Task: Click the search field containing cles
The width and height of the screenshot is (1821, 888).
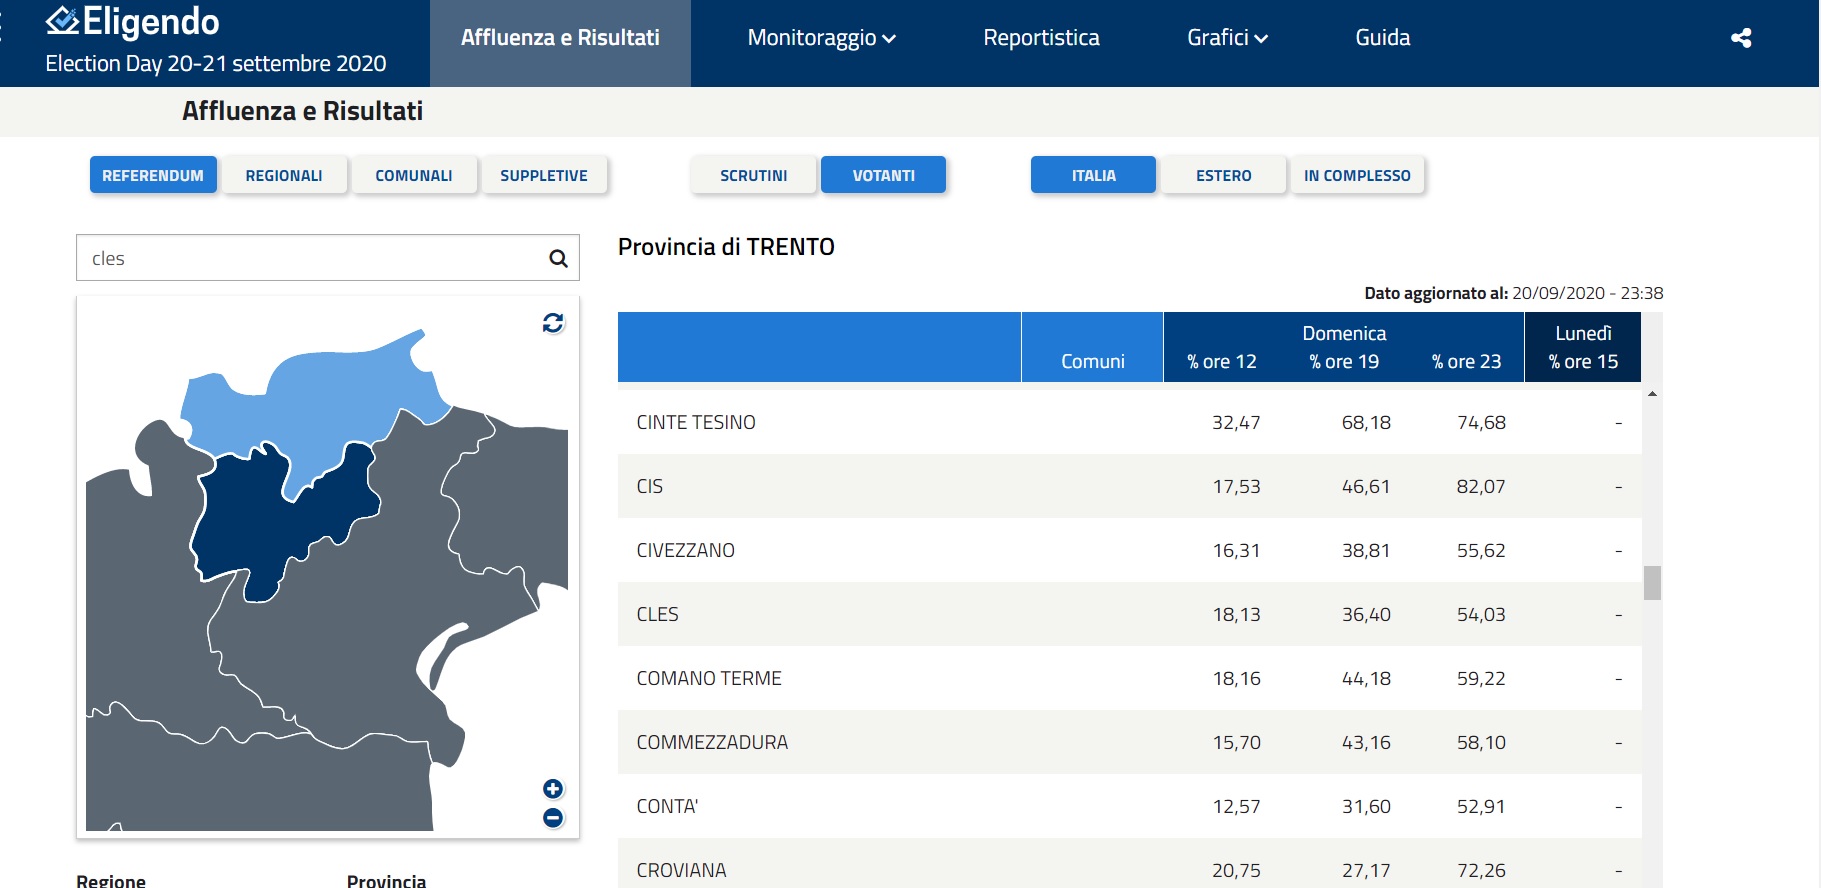Action: 310,259
